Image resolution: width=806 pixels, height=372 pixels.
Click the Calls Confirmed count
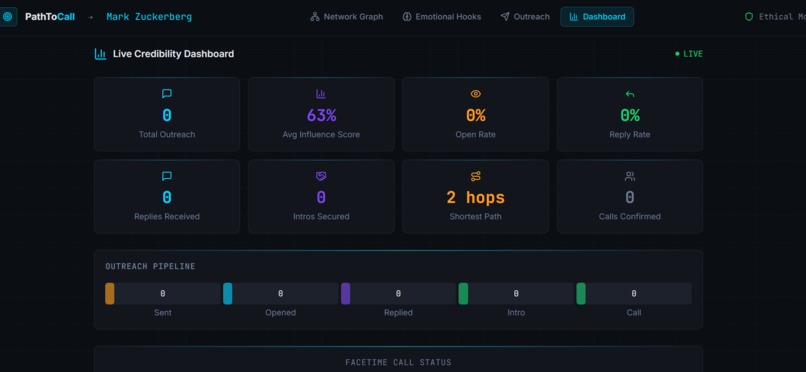coord(630,198)
